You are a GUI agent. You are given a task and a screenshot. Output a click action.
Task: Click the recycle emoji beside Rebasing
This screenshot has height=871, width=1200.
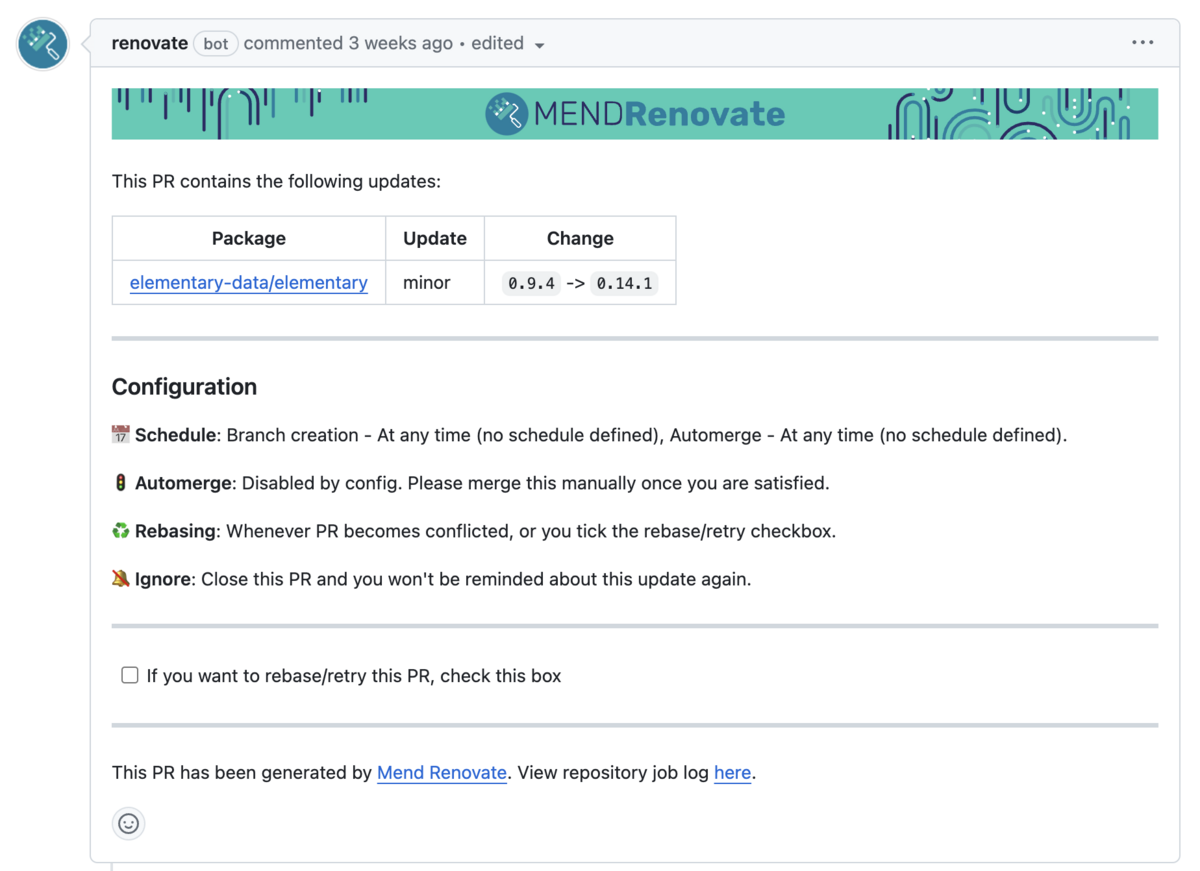[x=120, y=531]
